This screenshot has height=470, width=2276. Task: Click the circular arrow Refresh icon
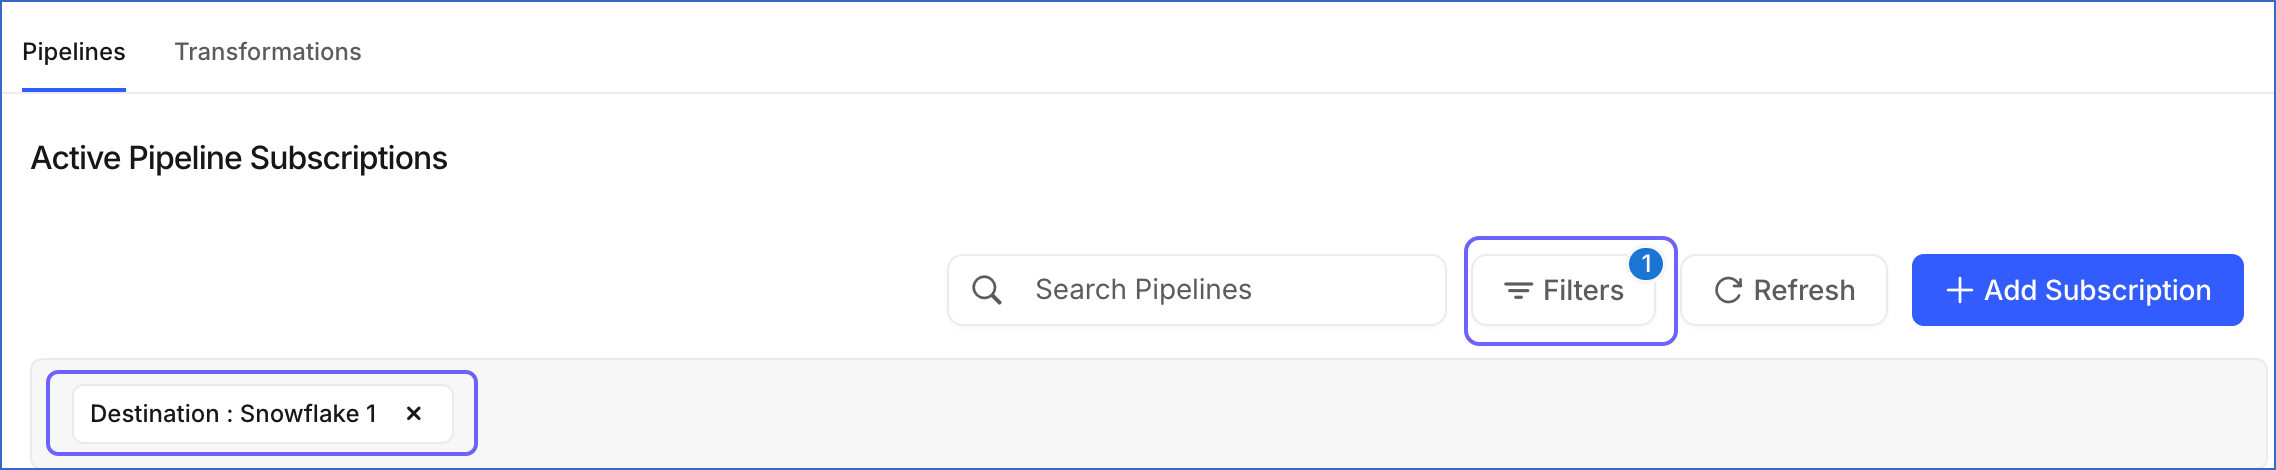pyautogui.click(x=1728, y=291)
